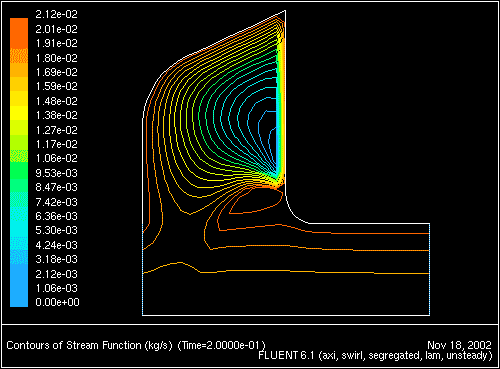Select the 9.53e-03 legend value
Viewport: 500px width, 369px height.
click(56, 173)
